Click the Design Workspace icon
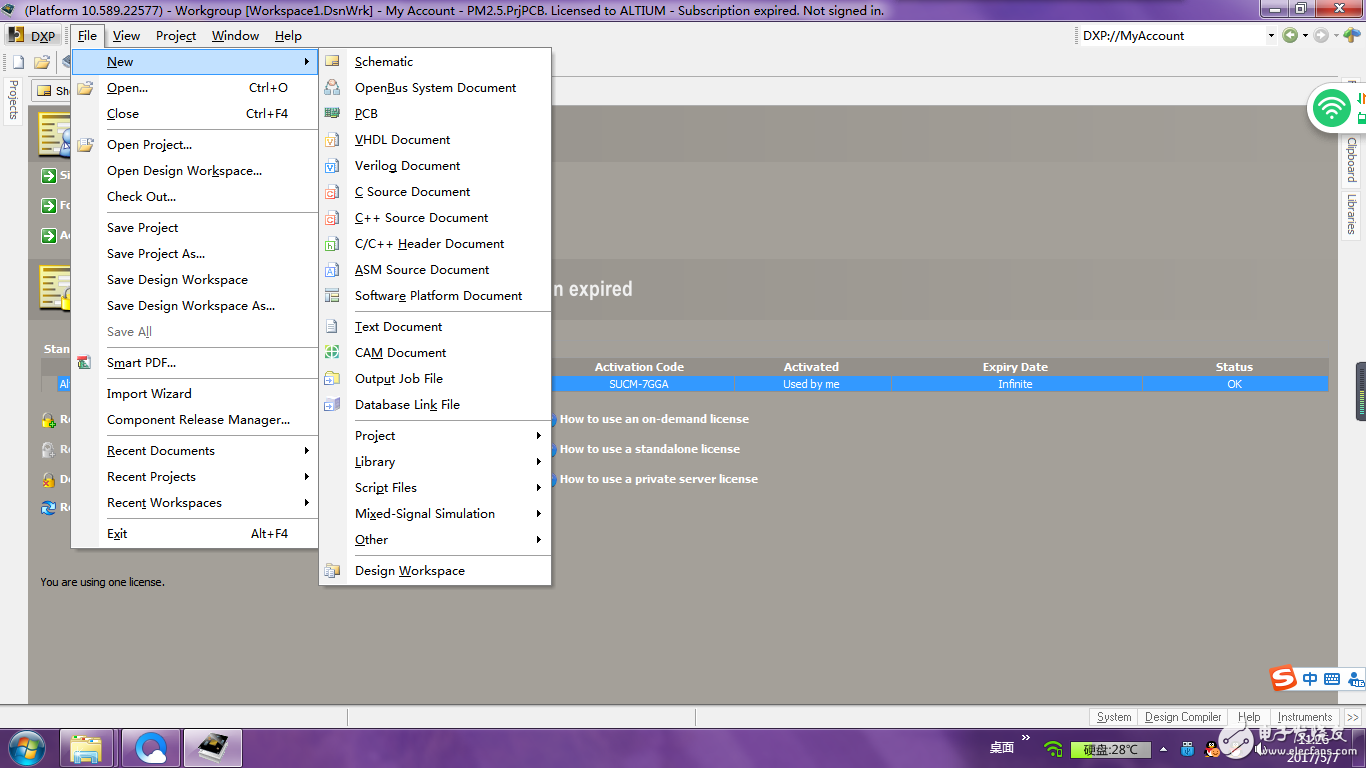This screenshot has height=768, width=1366. tap(332, 570)
